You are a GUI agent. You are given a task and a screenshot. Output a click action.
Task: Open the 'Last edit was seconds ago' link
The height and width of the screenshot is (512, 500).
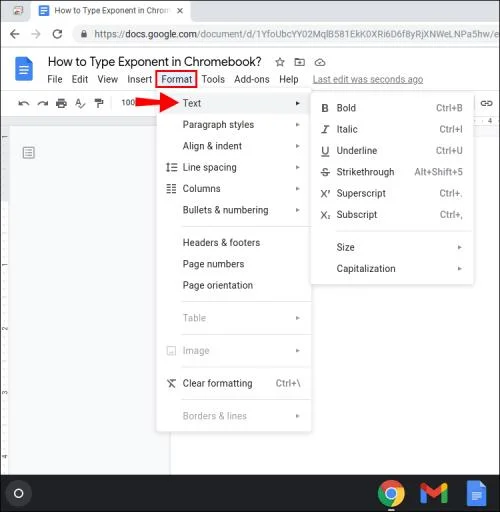click(368, 79)
